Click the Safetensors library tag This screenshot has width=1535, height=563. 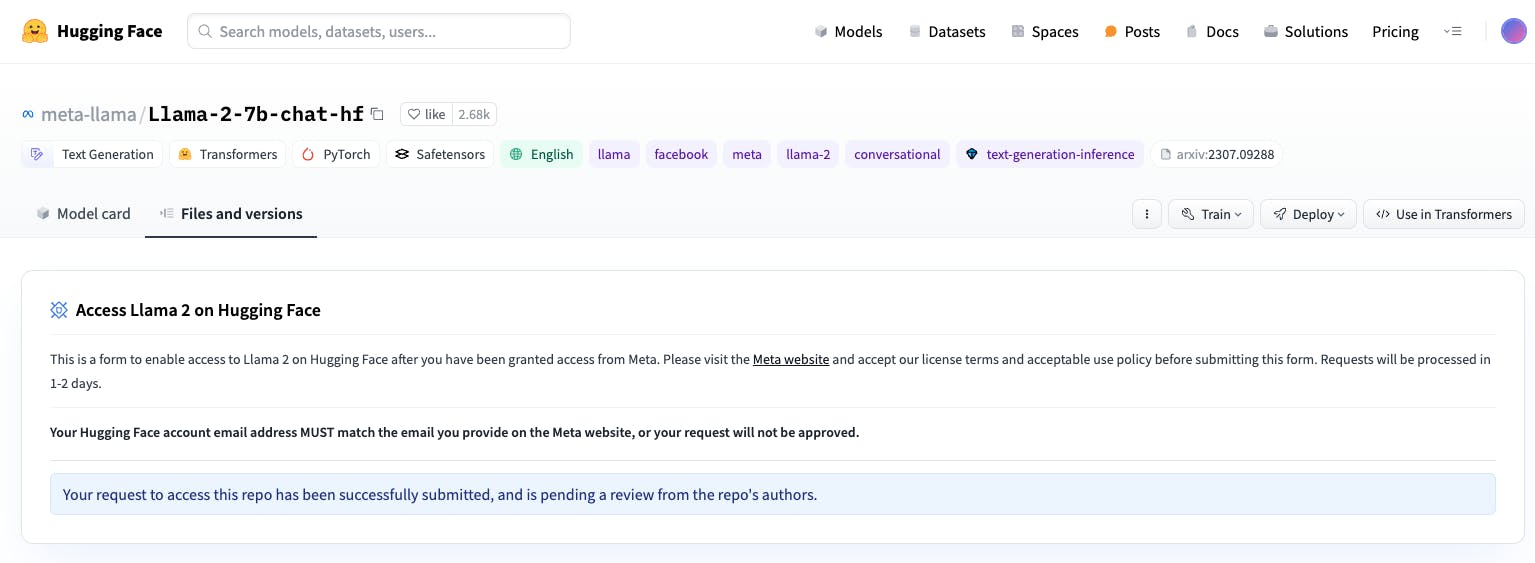(440, 154)
